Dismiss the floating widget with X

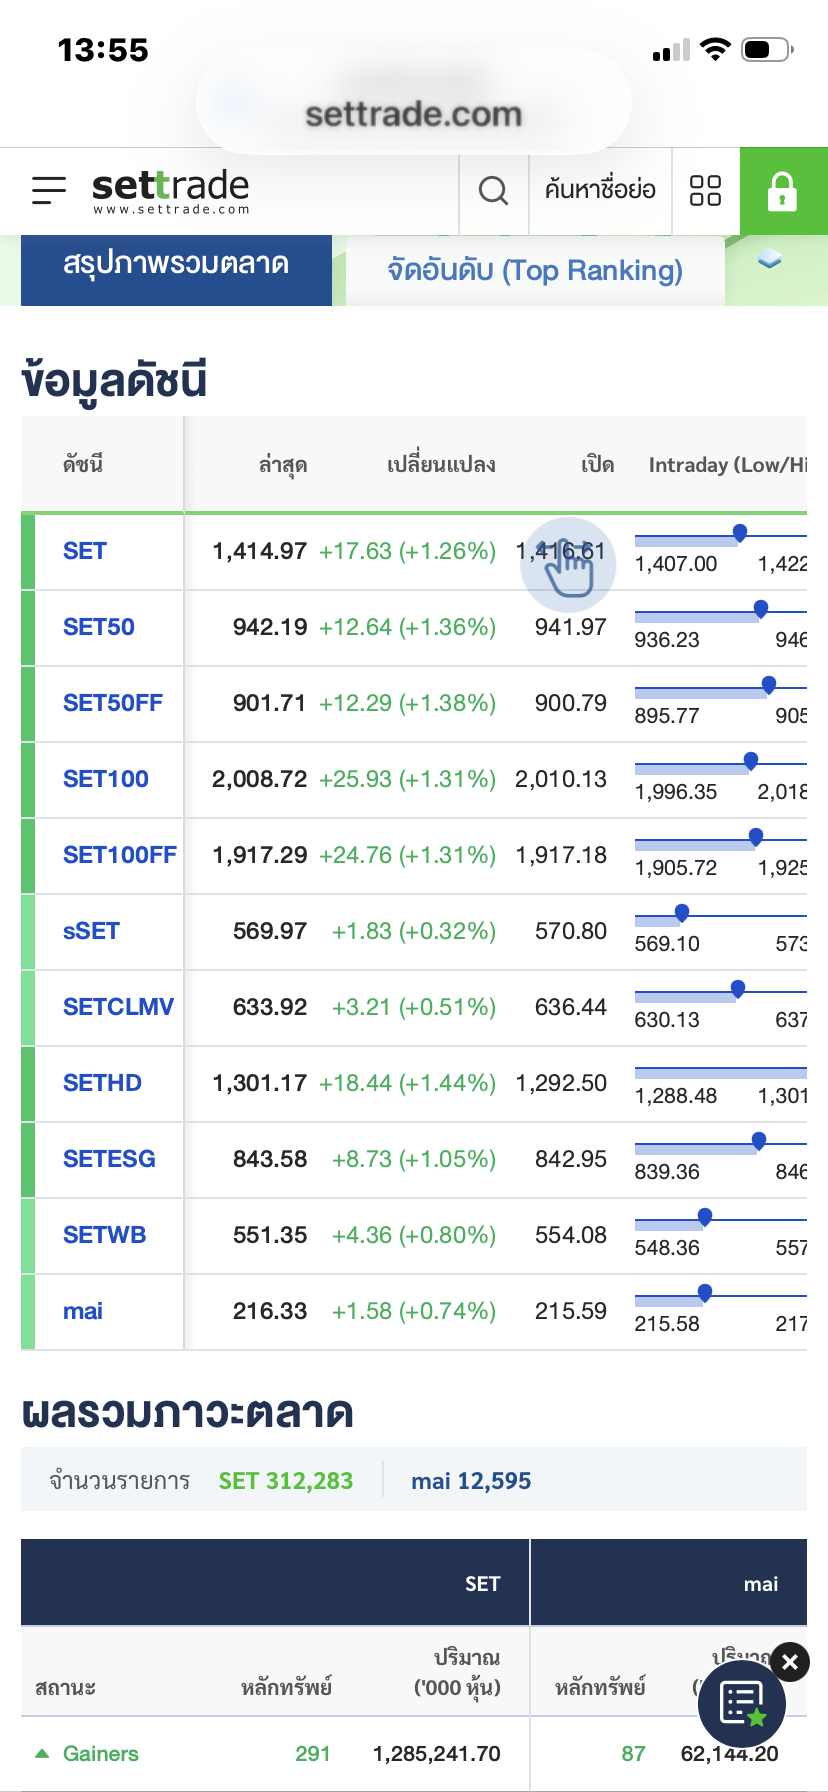790,1662
